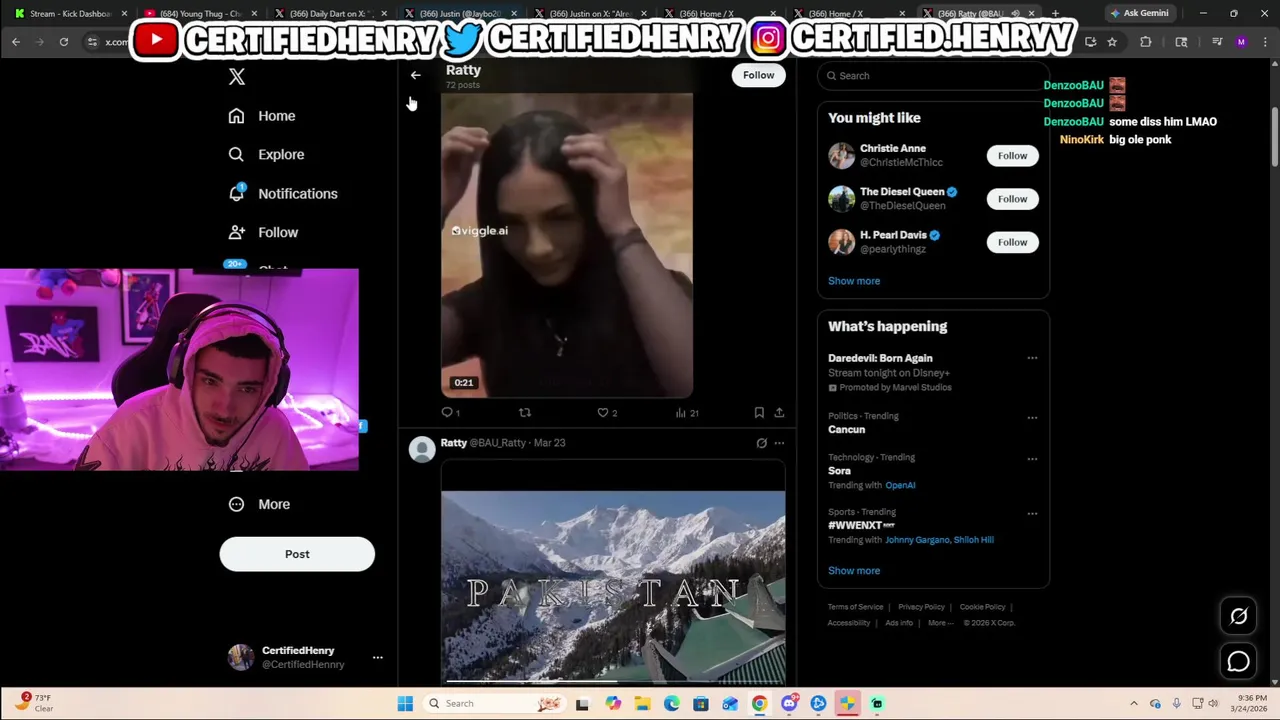Click the CertifiedHenry profile avatar
Image resolution: width=1280 pixels, height=720 pixels.
[x=241, y=657]
